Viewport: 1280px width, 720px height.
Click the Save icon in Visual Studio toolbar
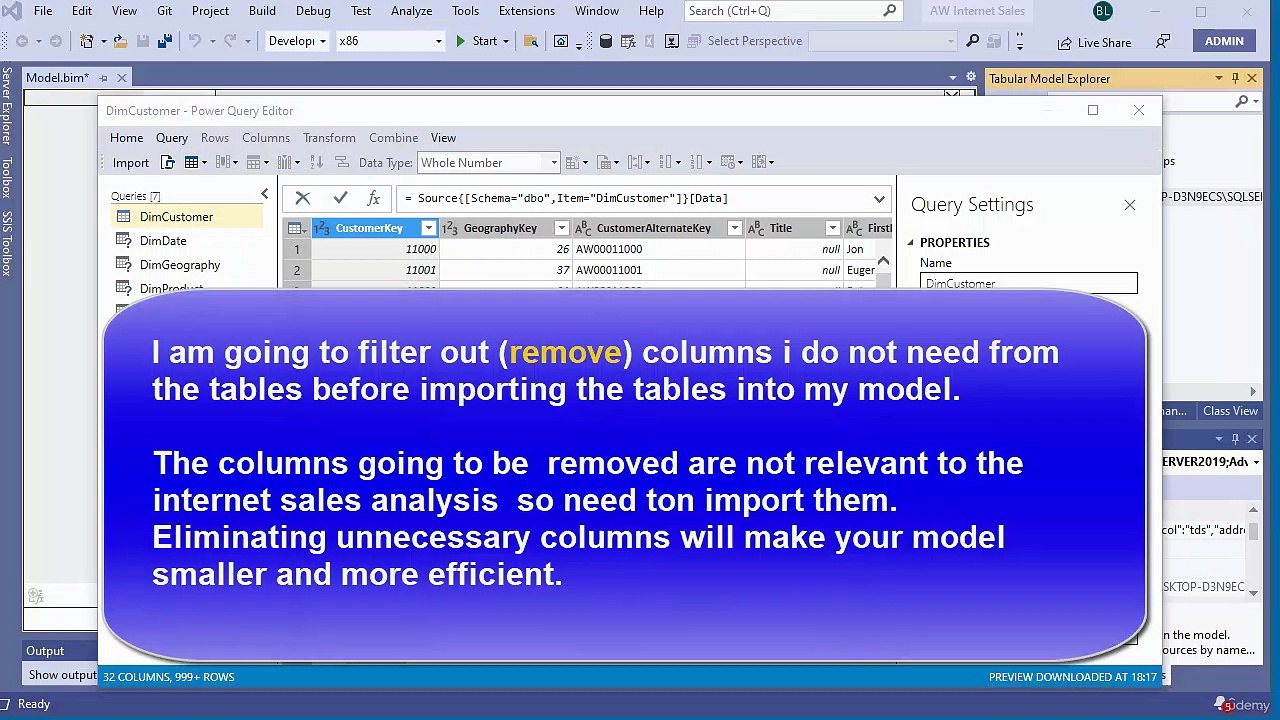(x=143, y=41)
